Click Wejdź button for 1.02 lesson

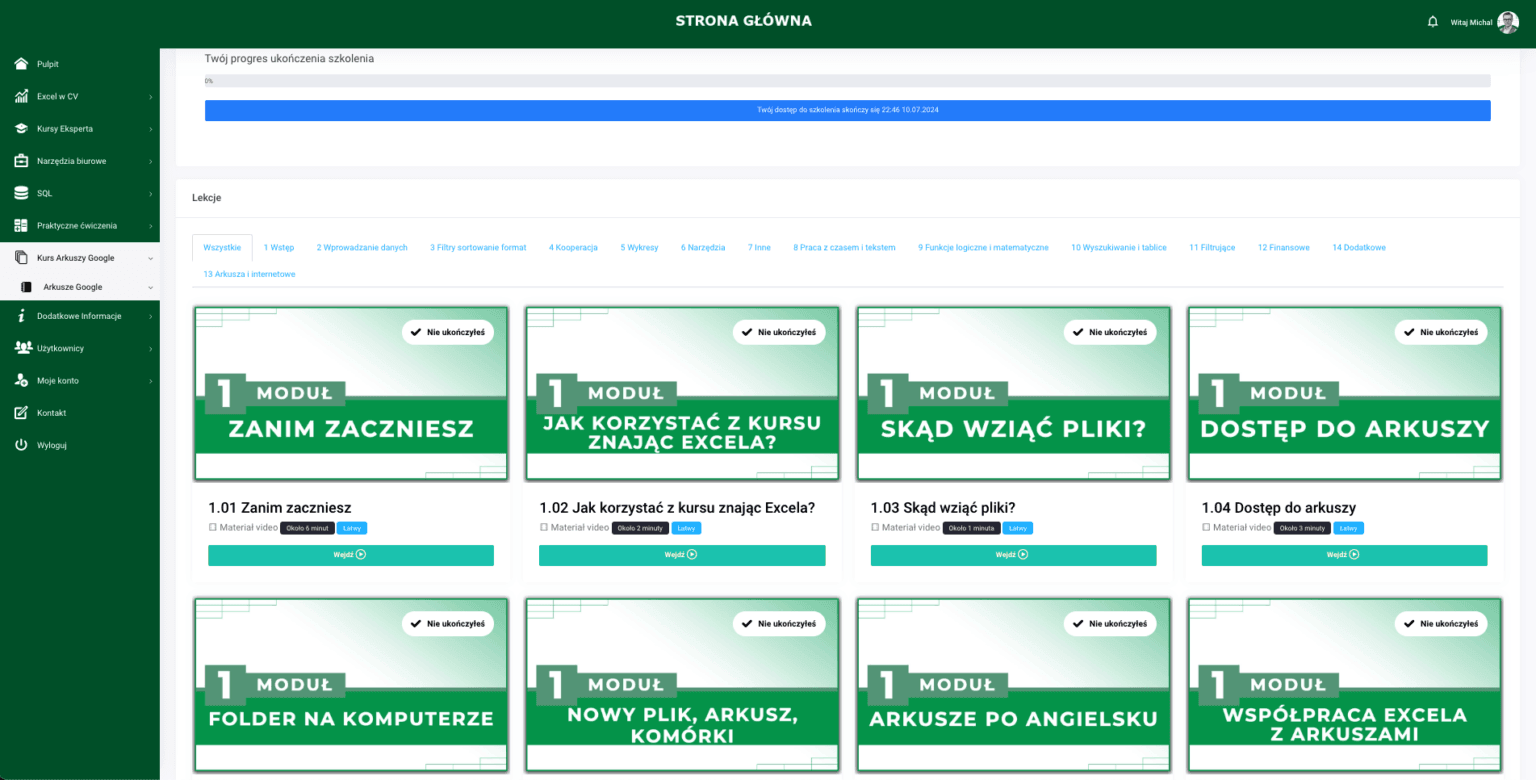(682, 555)
